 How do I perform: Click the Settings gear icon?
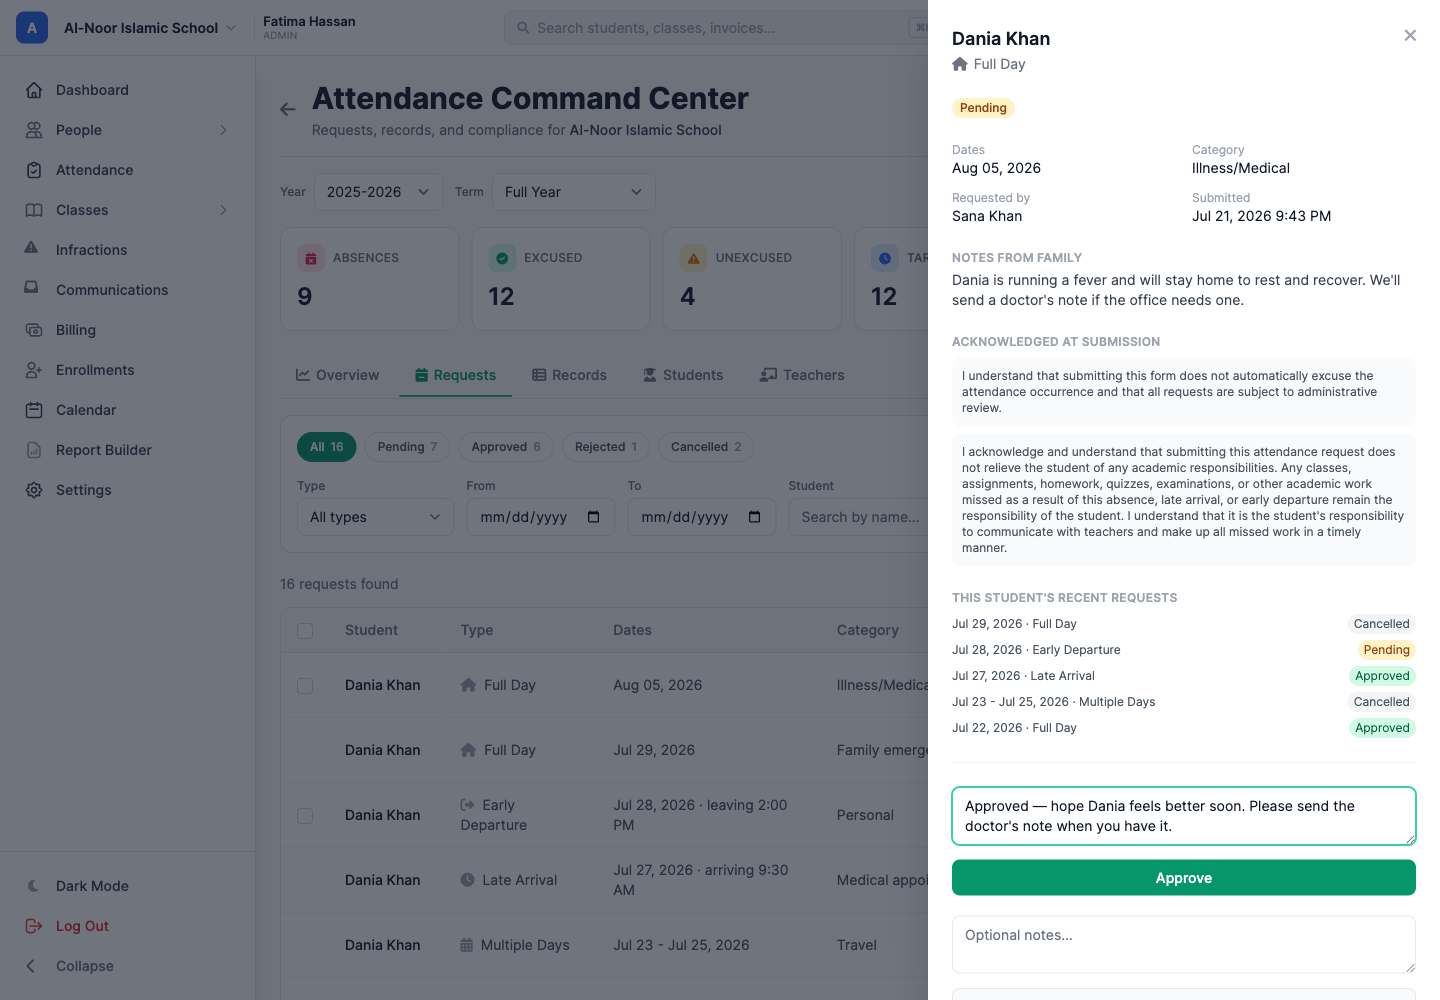[34, 490]
